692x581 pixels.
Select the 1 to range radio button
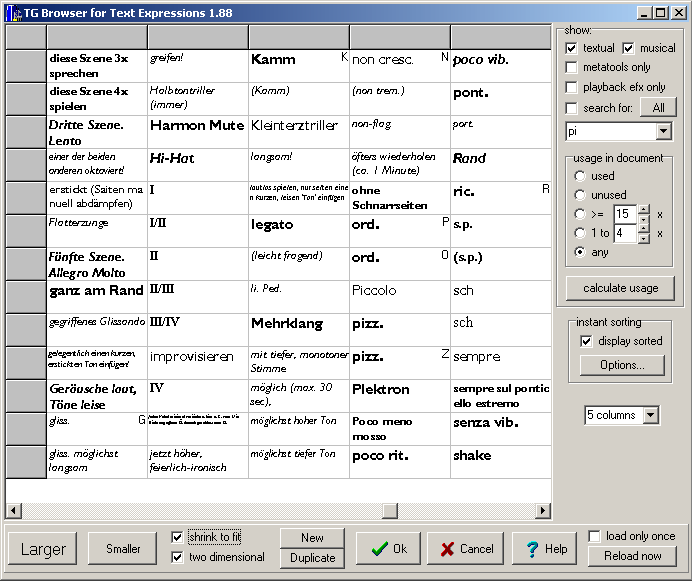point(580,233)
